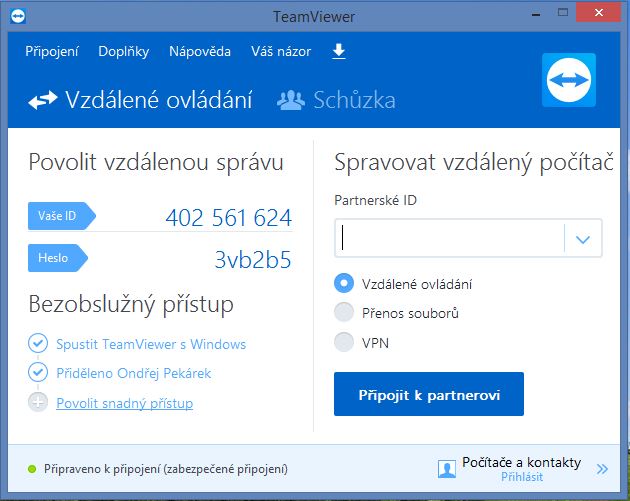This screenshot has height=501, width=630.
Task: Click the Partnerské ID label text
Action: (375, 200)
